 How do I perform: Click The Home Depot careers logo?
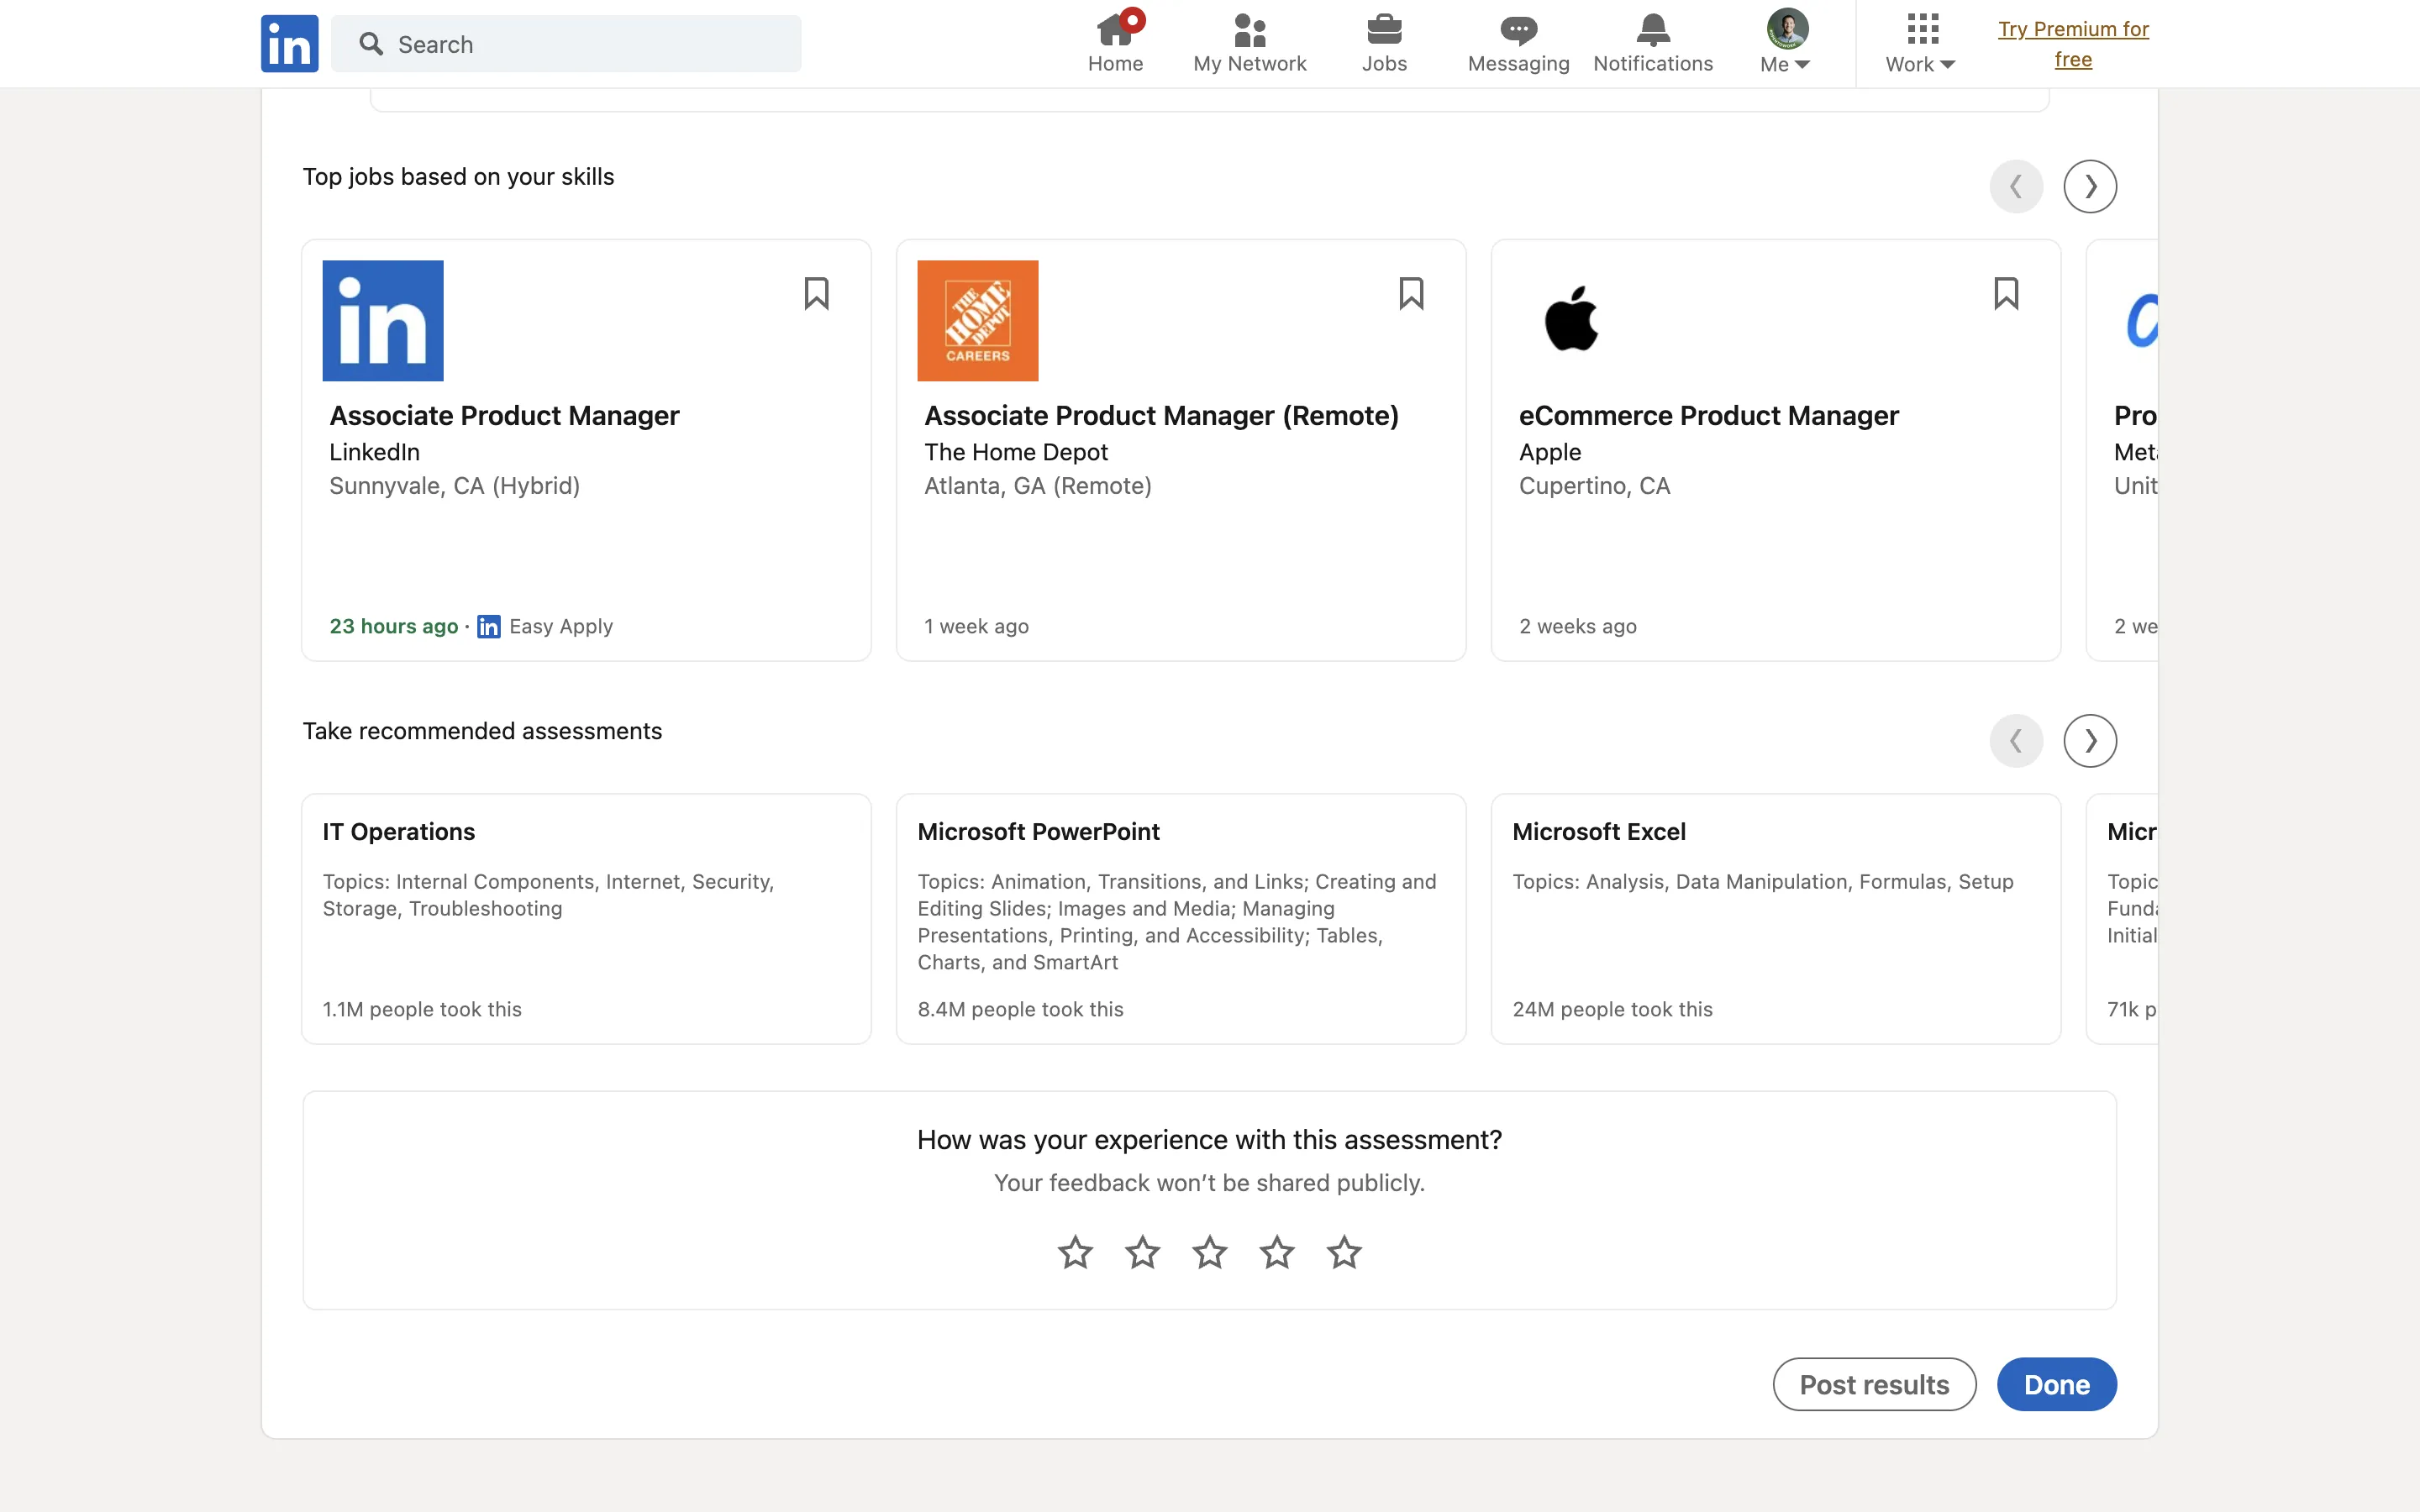pos(977,320)
